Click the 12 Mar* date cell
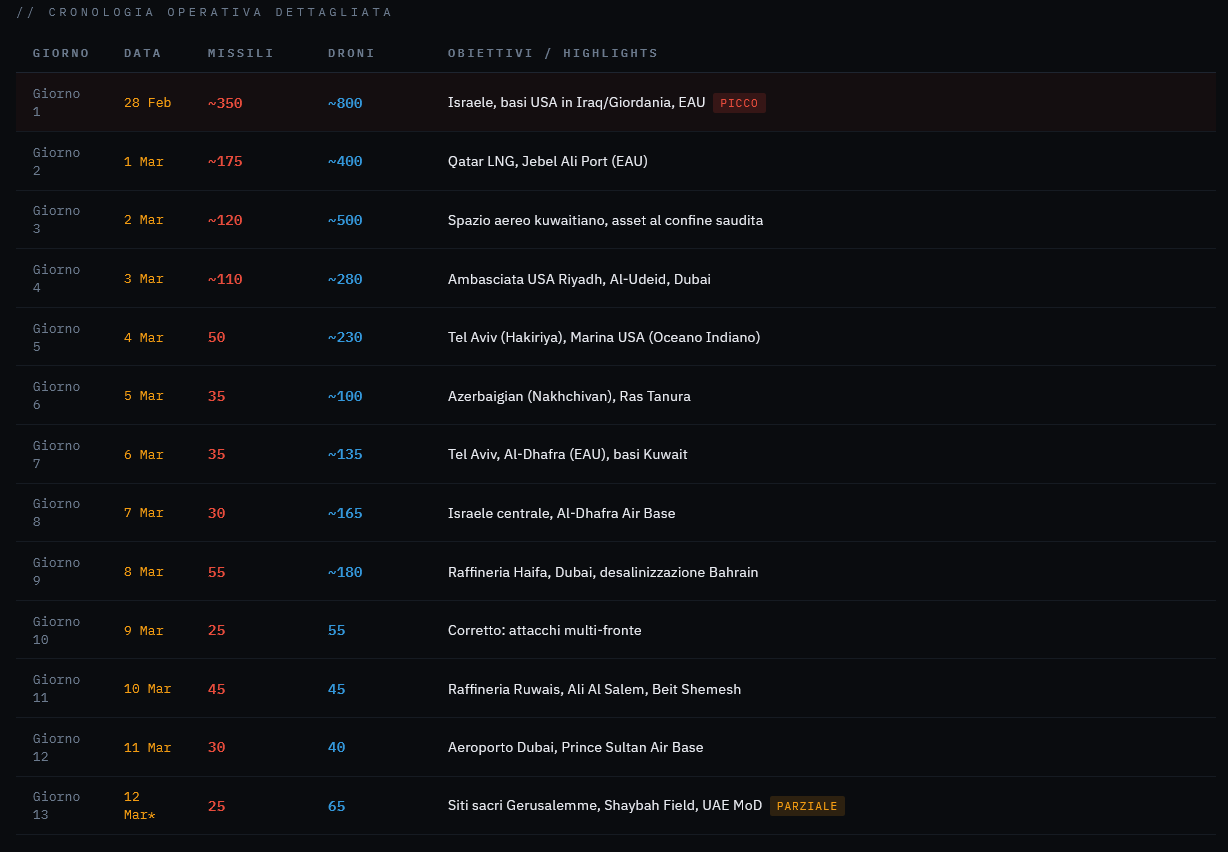 pos(139,805)
